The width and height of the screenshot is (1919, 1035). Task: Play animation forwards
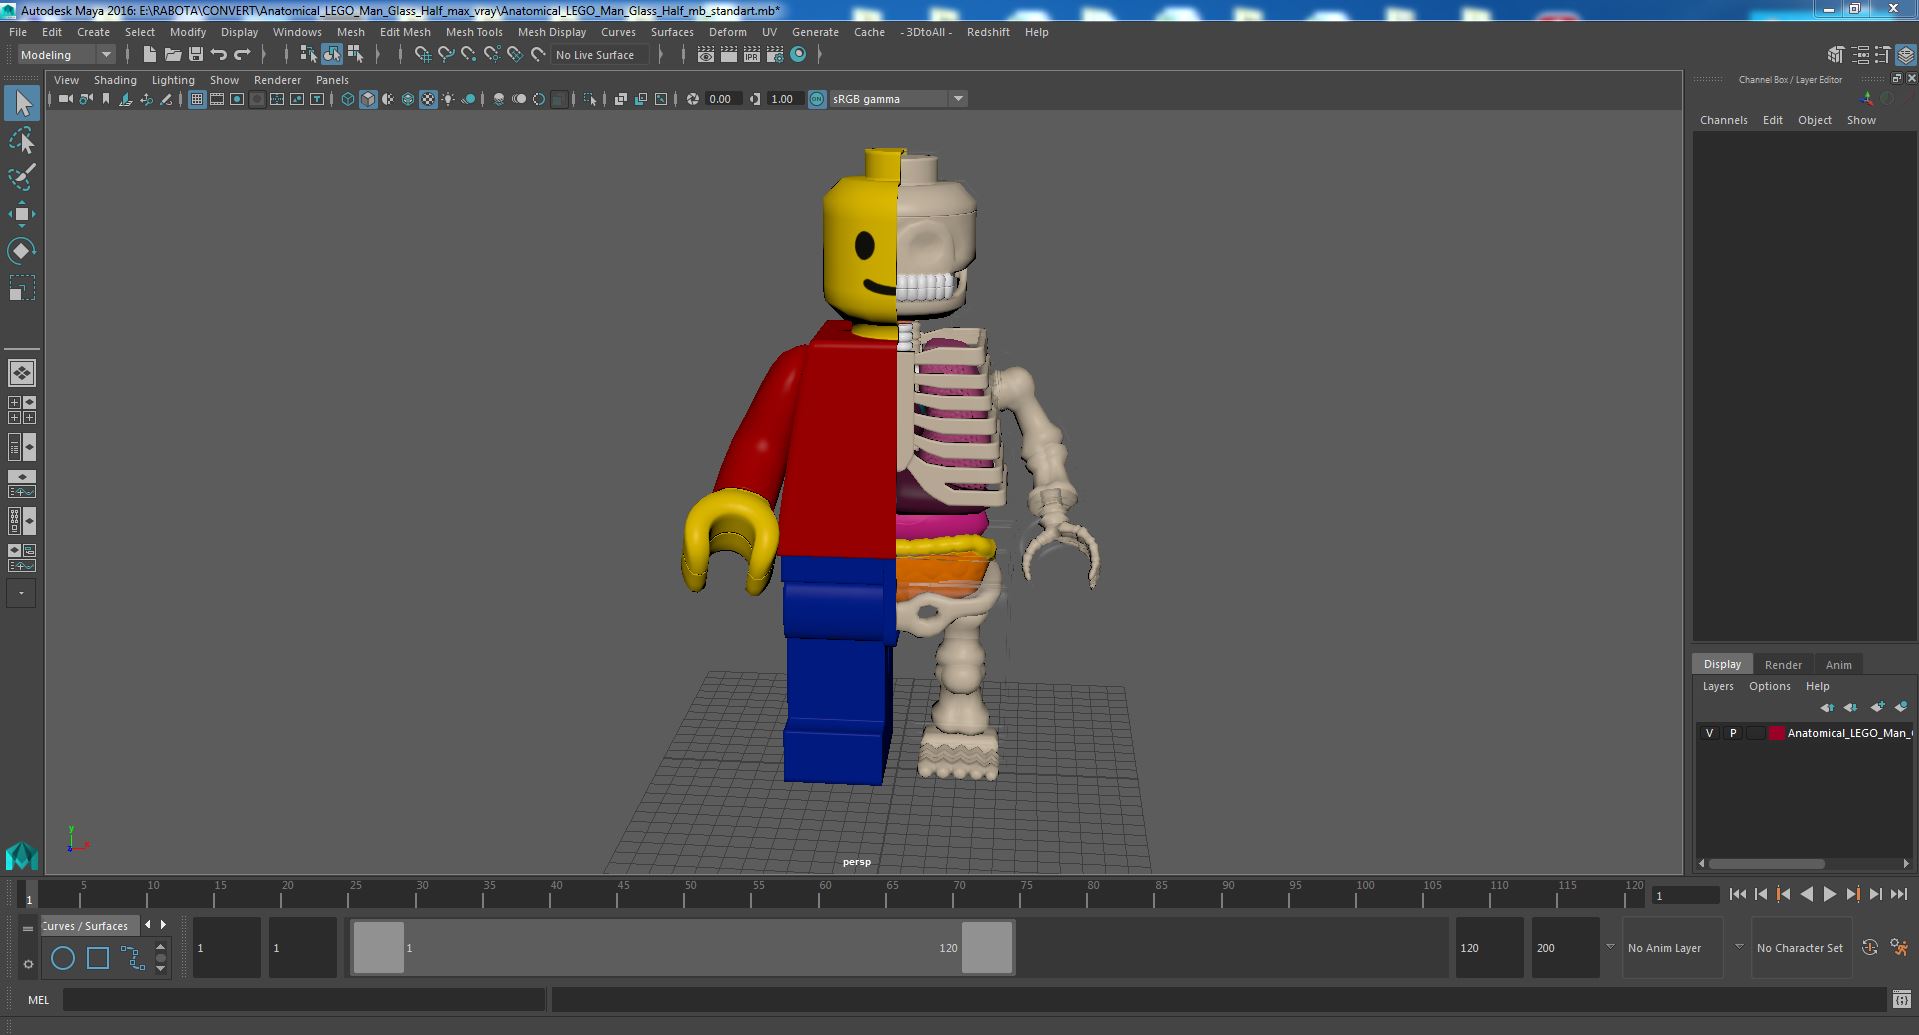(1829, 895)
